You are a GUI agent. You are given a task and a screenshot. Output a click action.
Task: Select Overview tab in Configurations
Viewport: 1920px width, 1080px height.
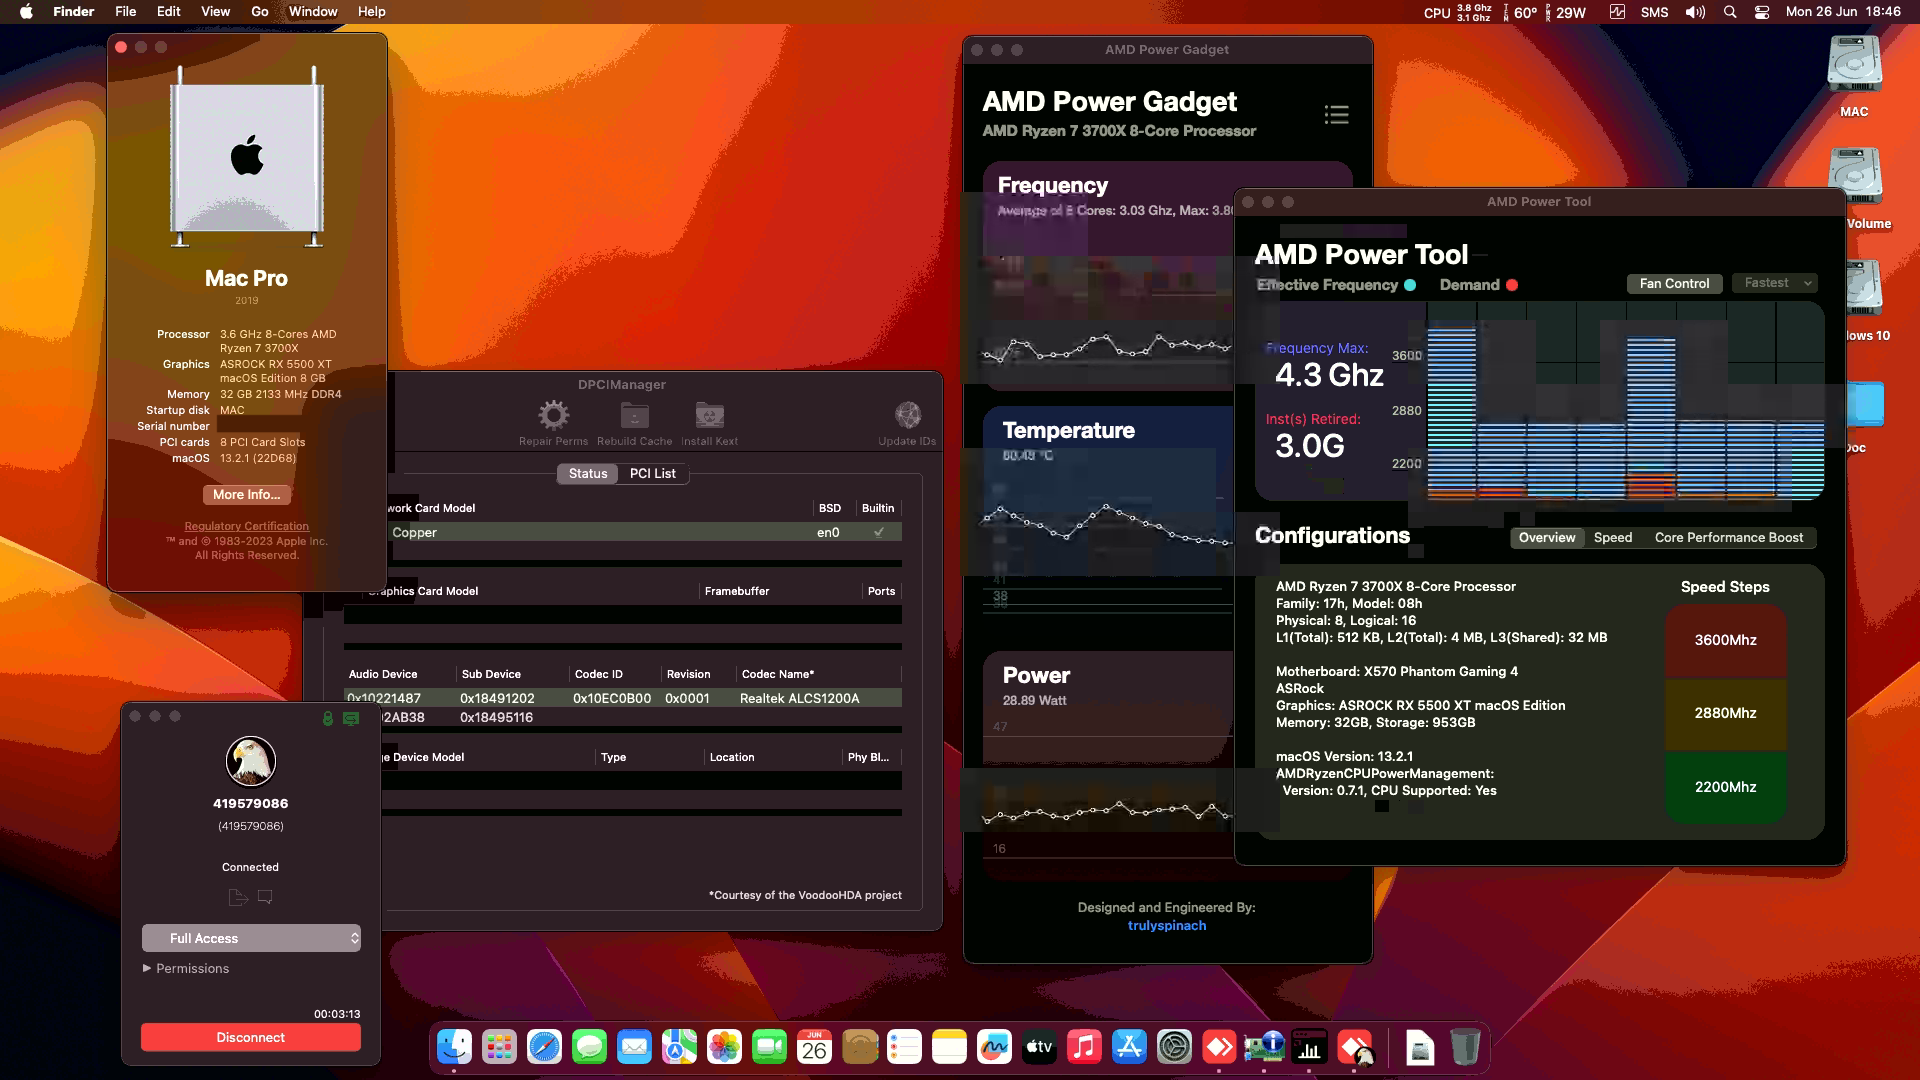click(1547, 537)
